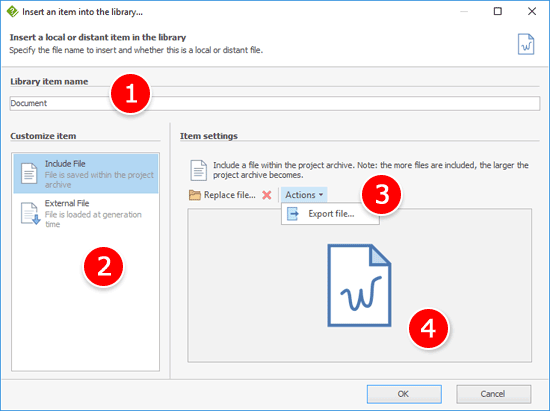Image resolution: width=550 pixels, height=411 pixels.
Task: Choose Export file... from the menu
Action: pos(330,214)
